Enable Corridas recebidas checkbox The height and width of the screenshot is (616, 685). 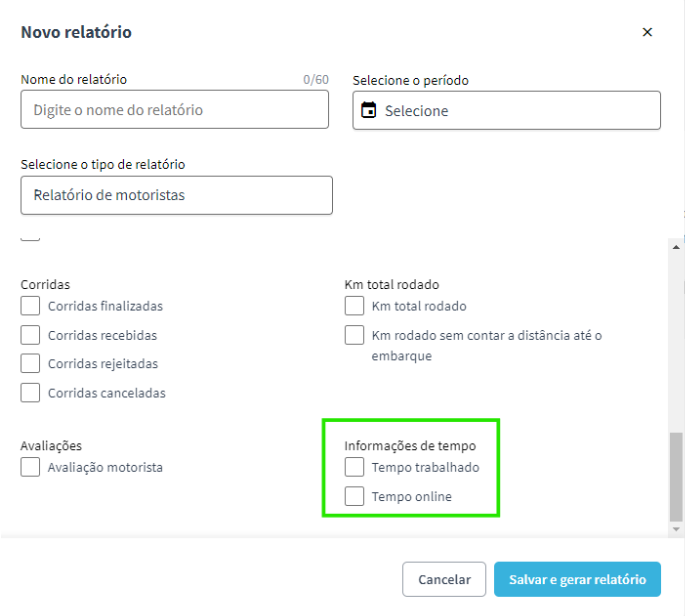click(30, 335)
